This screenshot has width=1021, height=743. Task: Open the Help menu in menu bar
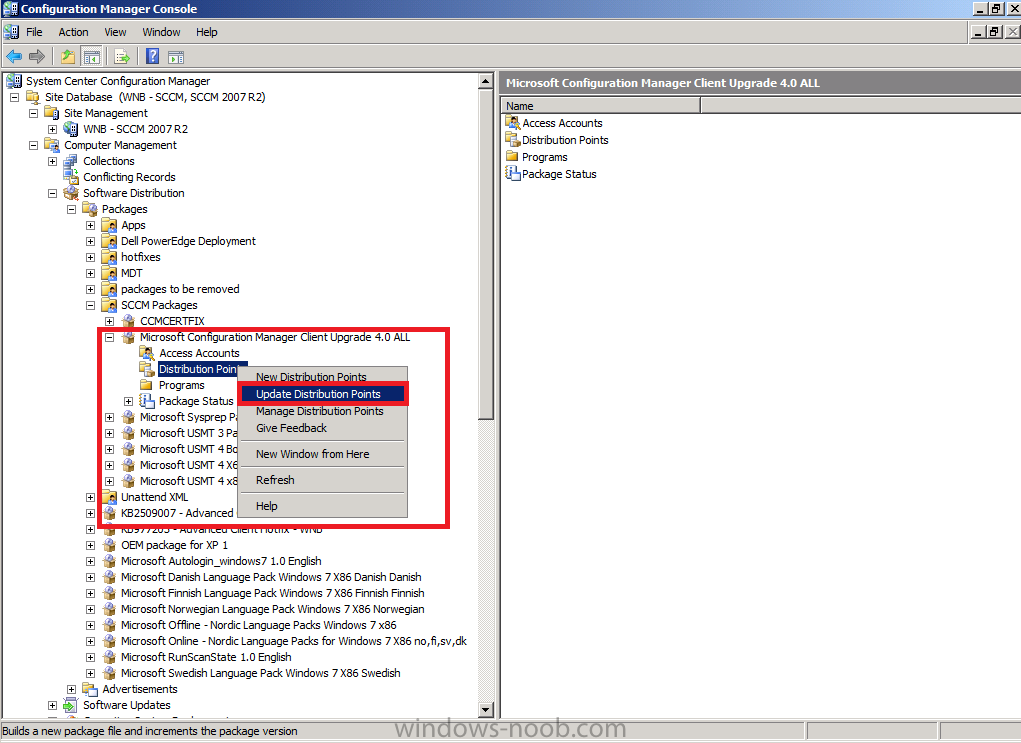[206, 32]
